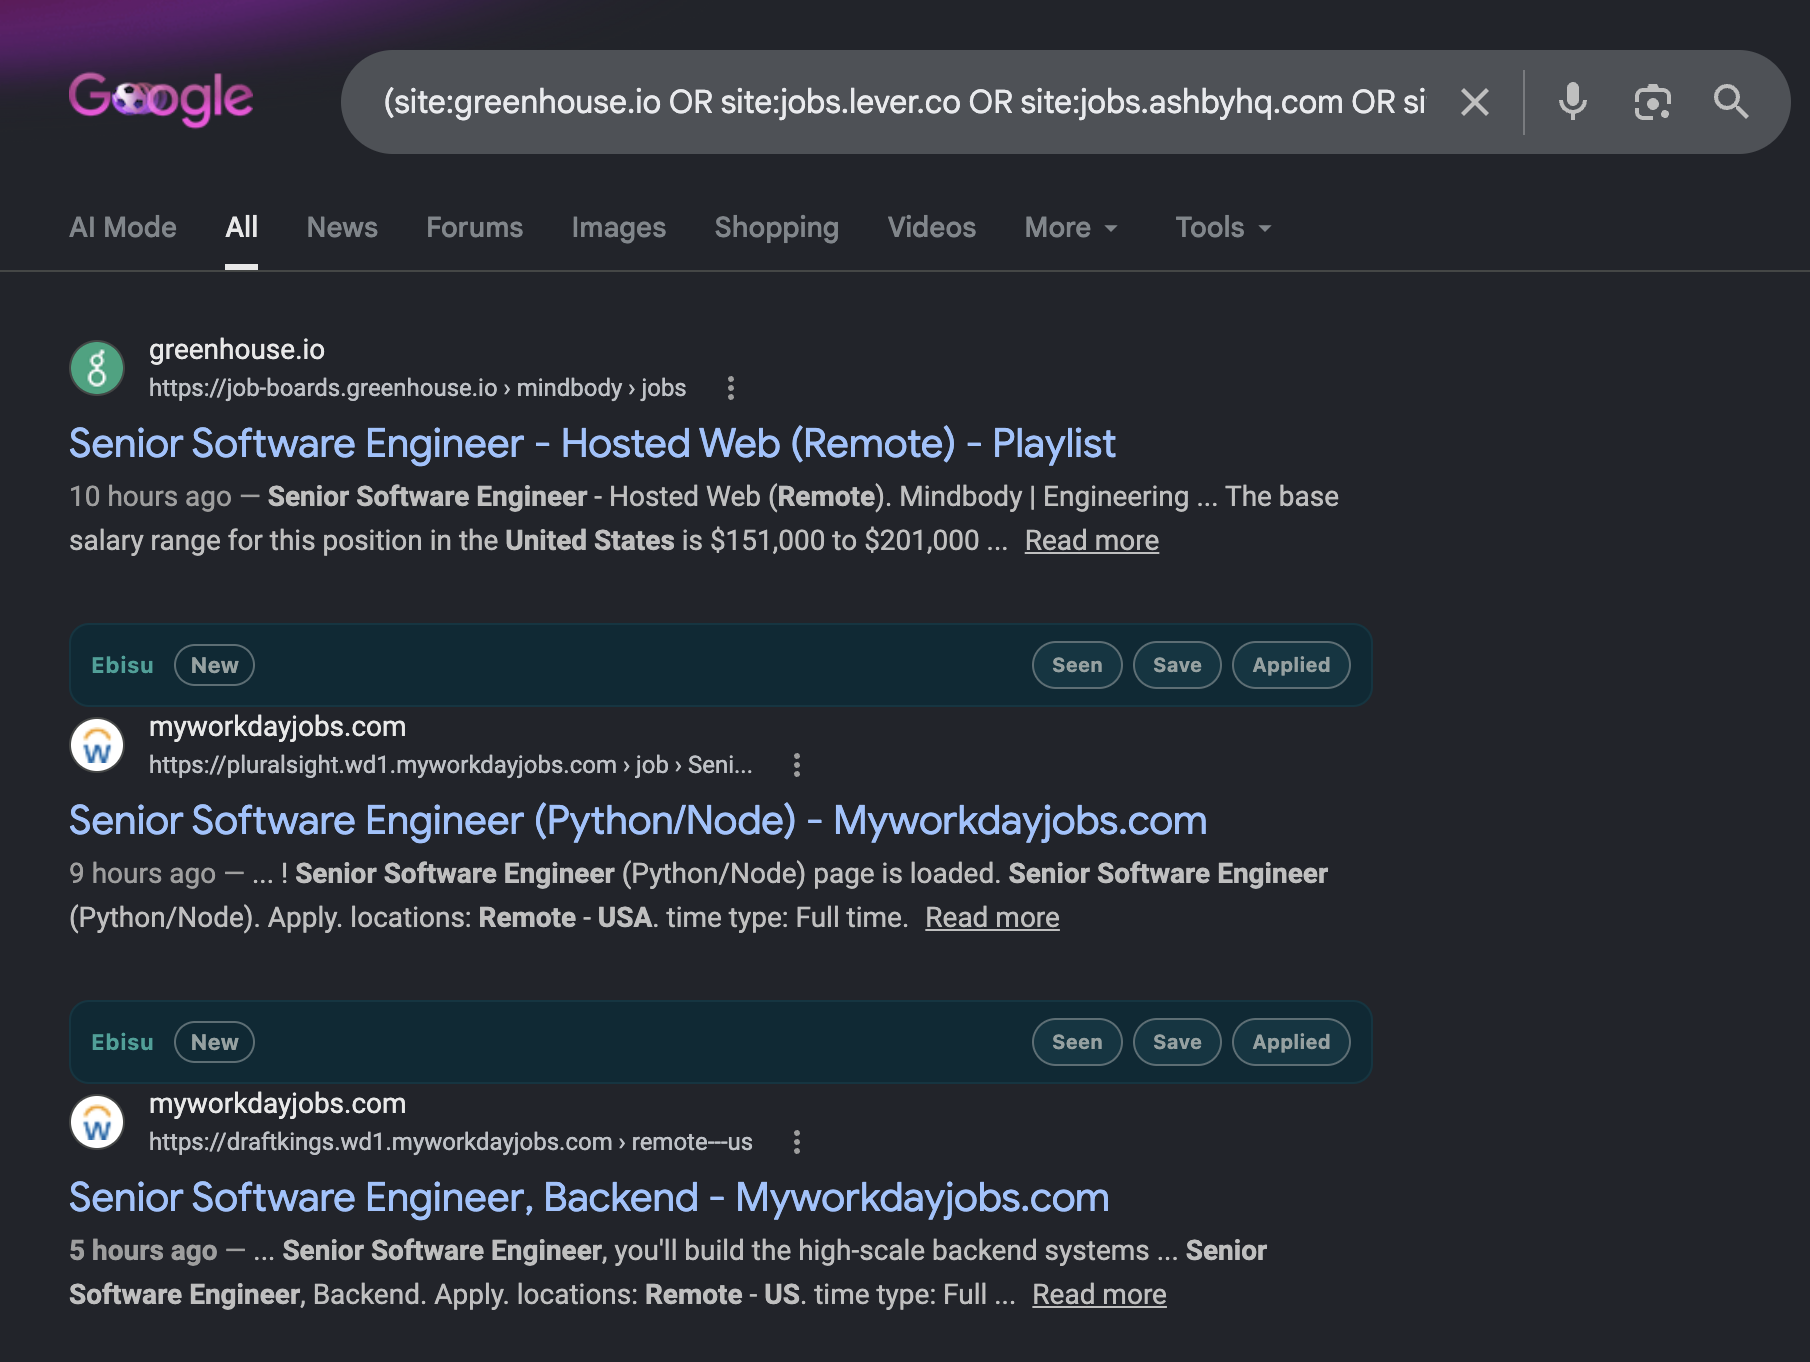The height and width of the screenshot is (1362, 1810).
Task: Open Senior Software Engineer - Hosted Web result
Action: (592, 443)
